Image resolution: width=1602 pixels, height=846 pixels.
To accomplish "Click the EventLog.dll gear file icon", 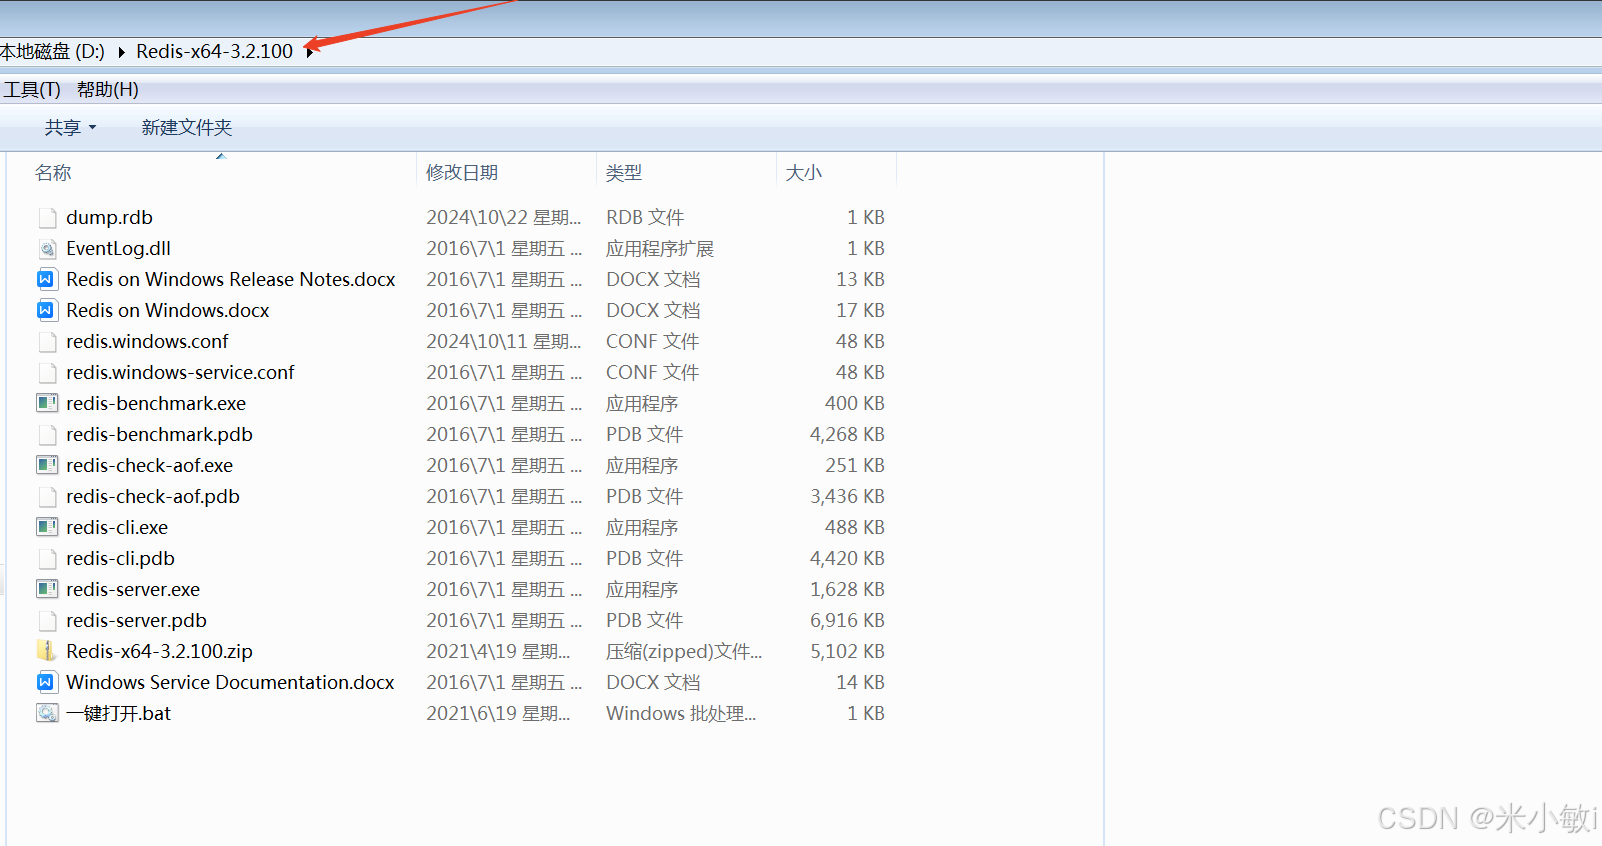I will click(x=47, y=249).
